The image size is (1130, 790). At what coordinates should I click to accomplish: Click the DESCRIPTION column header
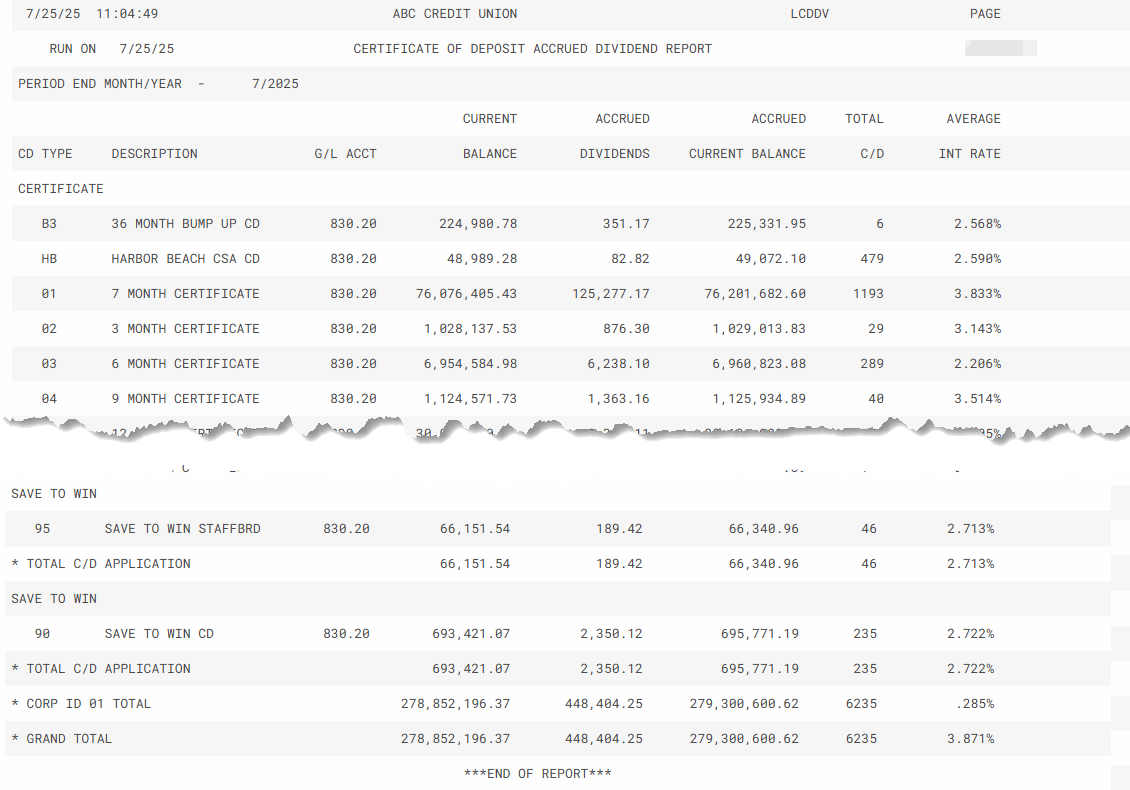154,154
